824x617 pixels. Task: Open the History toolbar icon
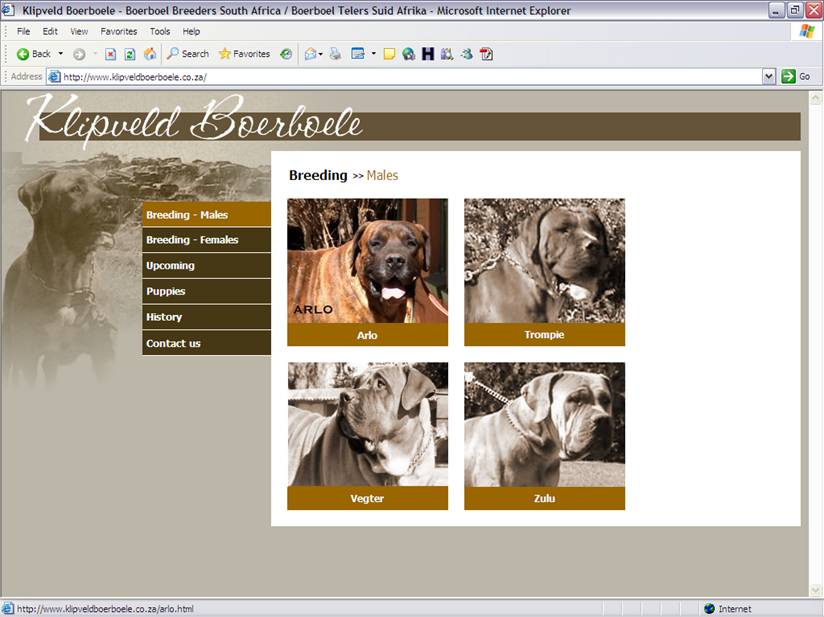[286, 54]
